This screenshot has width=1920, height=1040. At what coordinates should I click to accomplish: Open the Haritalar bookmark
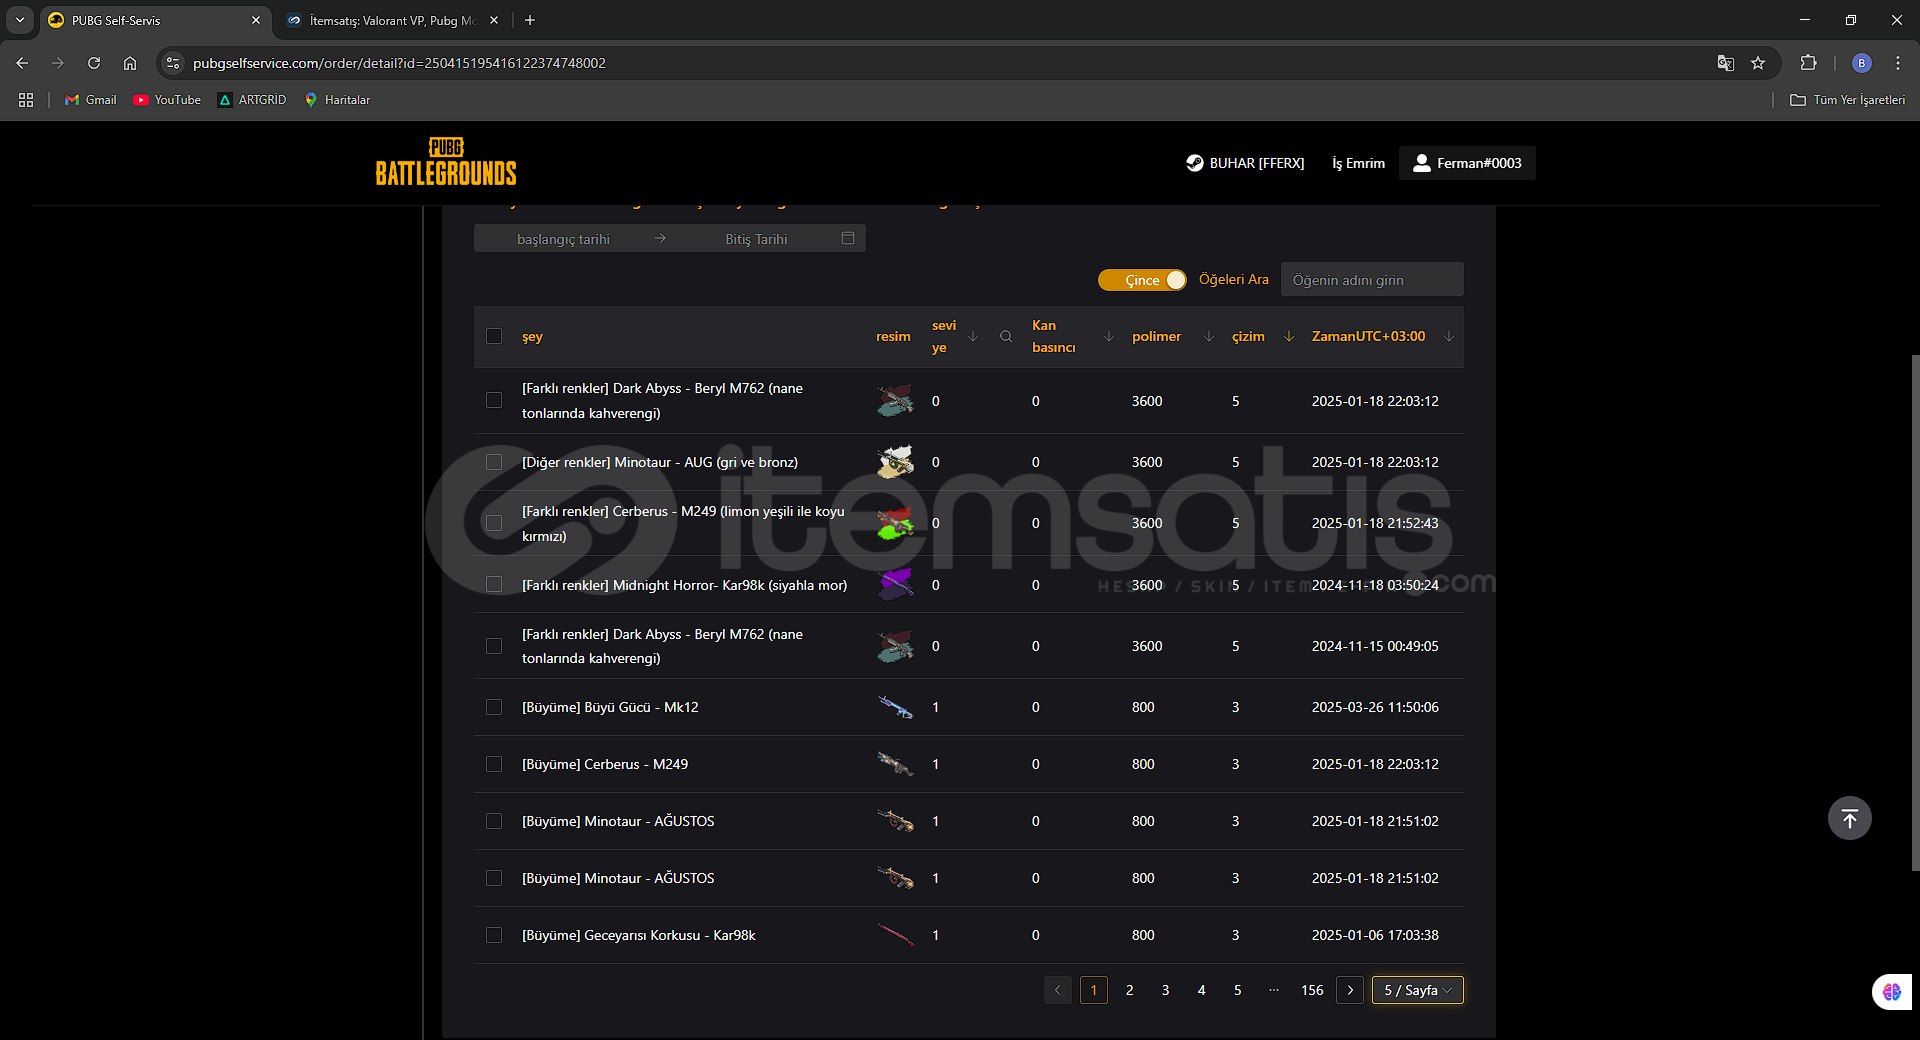[x=337, y=100]
